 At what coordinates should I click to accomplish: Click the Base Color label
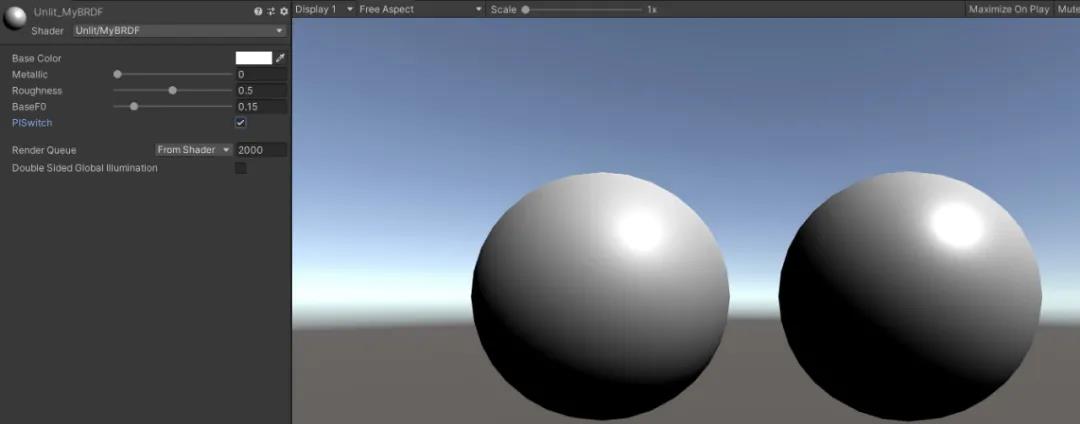click(37, 59)
